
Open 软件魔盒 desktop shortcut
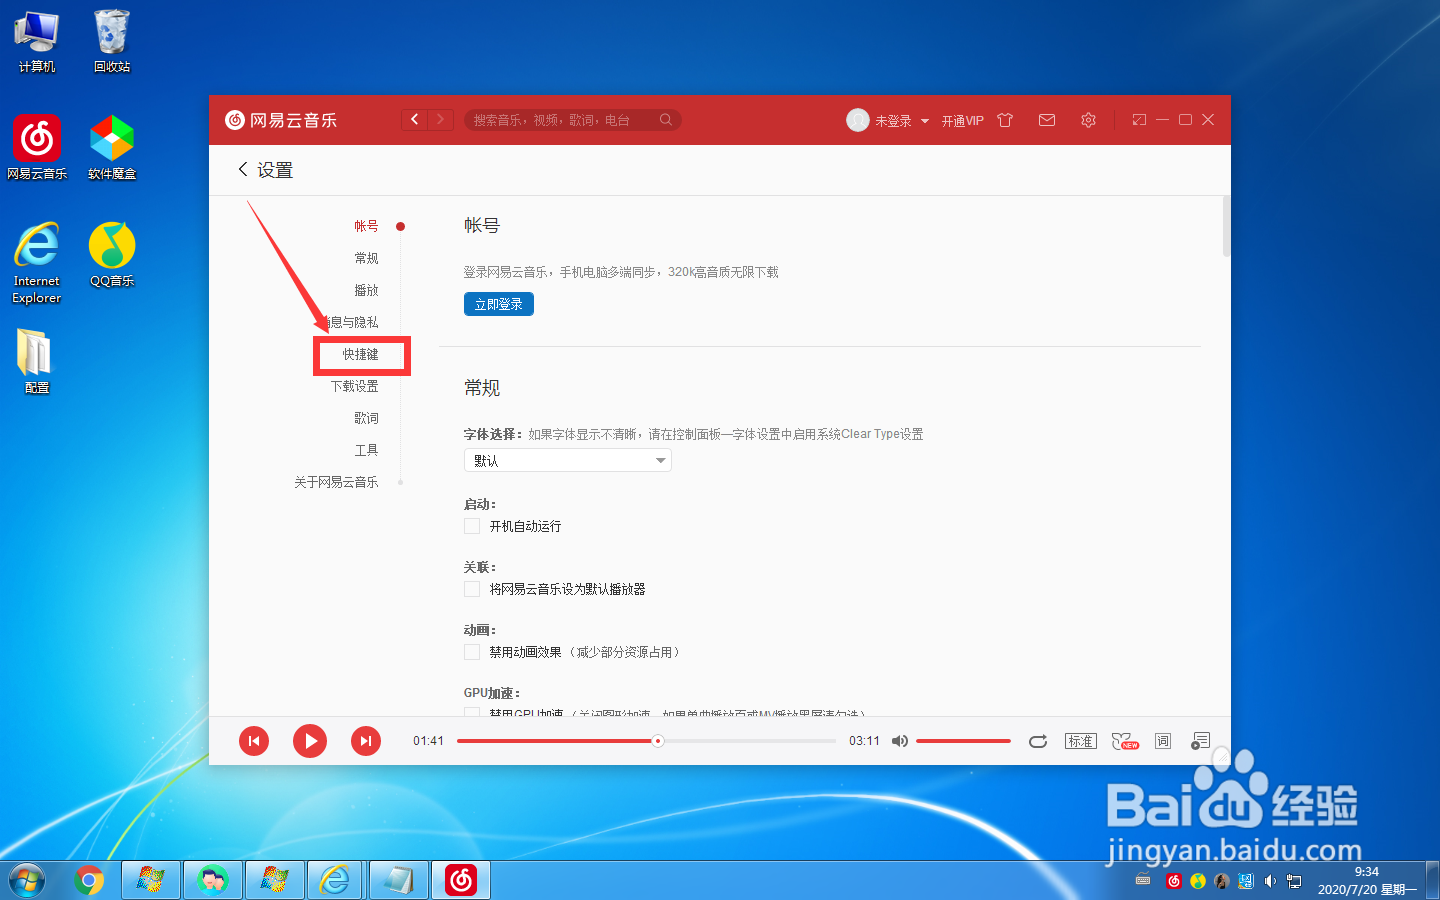tap(112, 147)
